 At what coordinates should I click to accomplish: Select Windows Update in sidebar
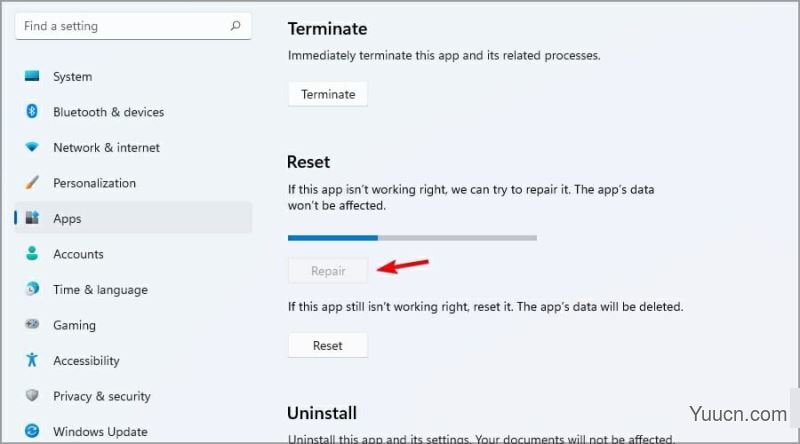pyautogui.click(x=133, y=431)
